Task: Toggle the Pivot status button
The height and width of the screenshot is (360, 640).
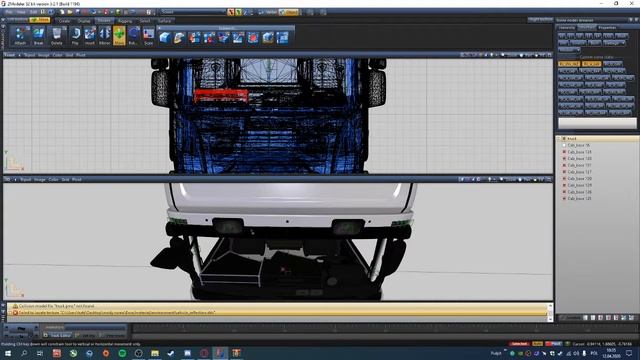Action: tap(553, 344)
